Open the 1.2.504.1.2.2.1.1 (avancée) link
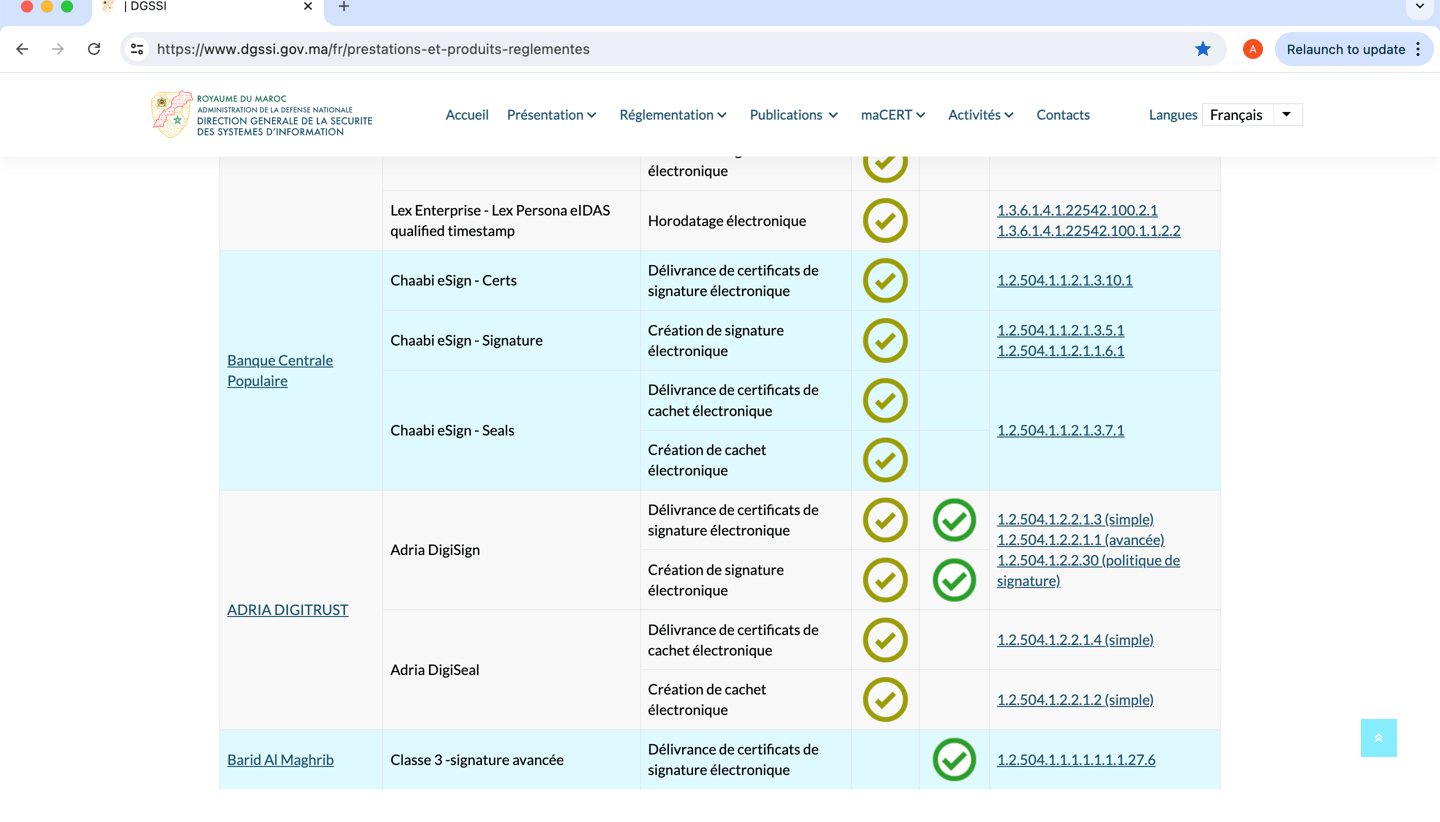 1080,540
